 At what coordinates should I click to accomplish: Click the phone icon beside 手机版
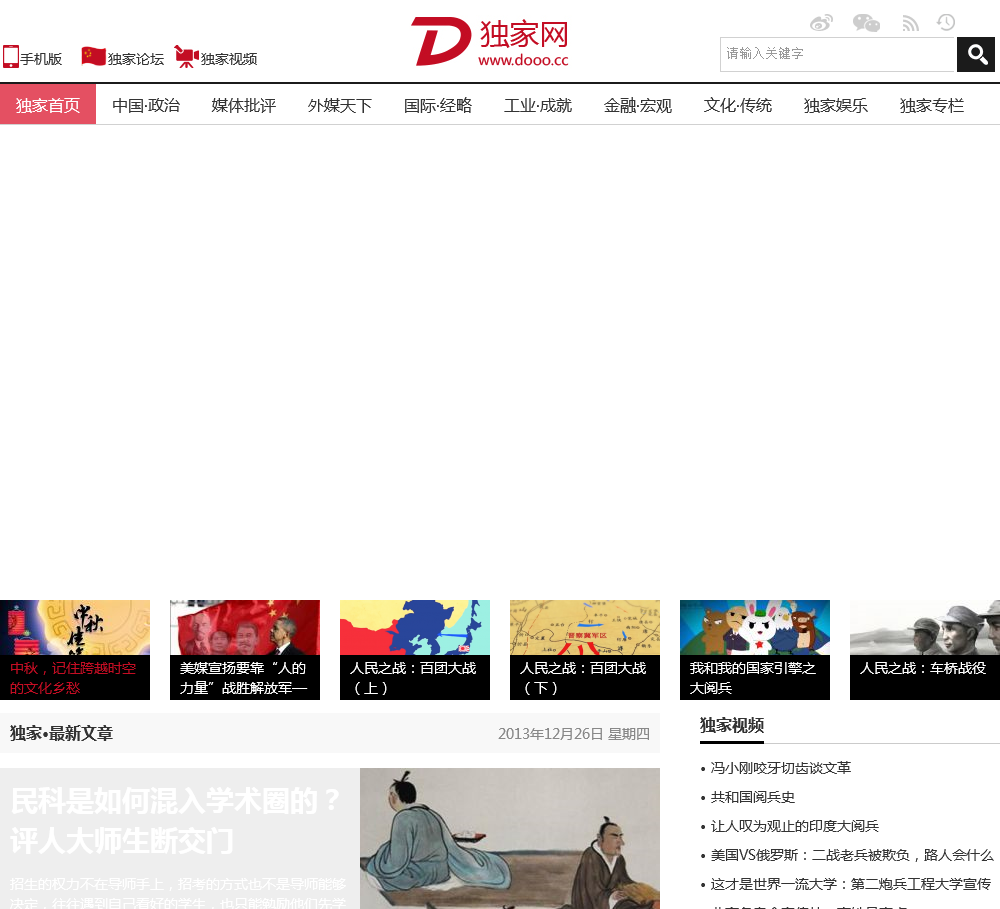pos(11,56)
